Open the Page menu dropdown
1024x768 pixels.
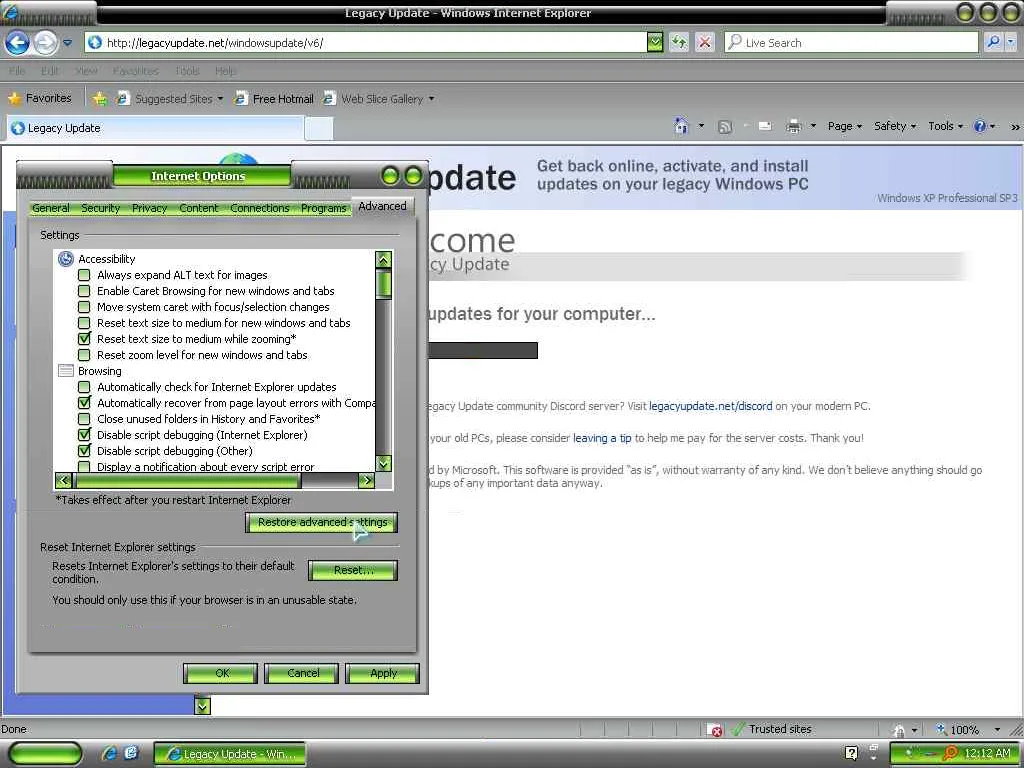pos(845,126)
